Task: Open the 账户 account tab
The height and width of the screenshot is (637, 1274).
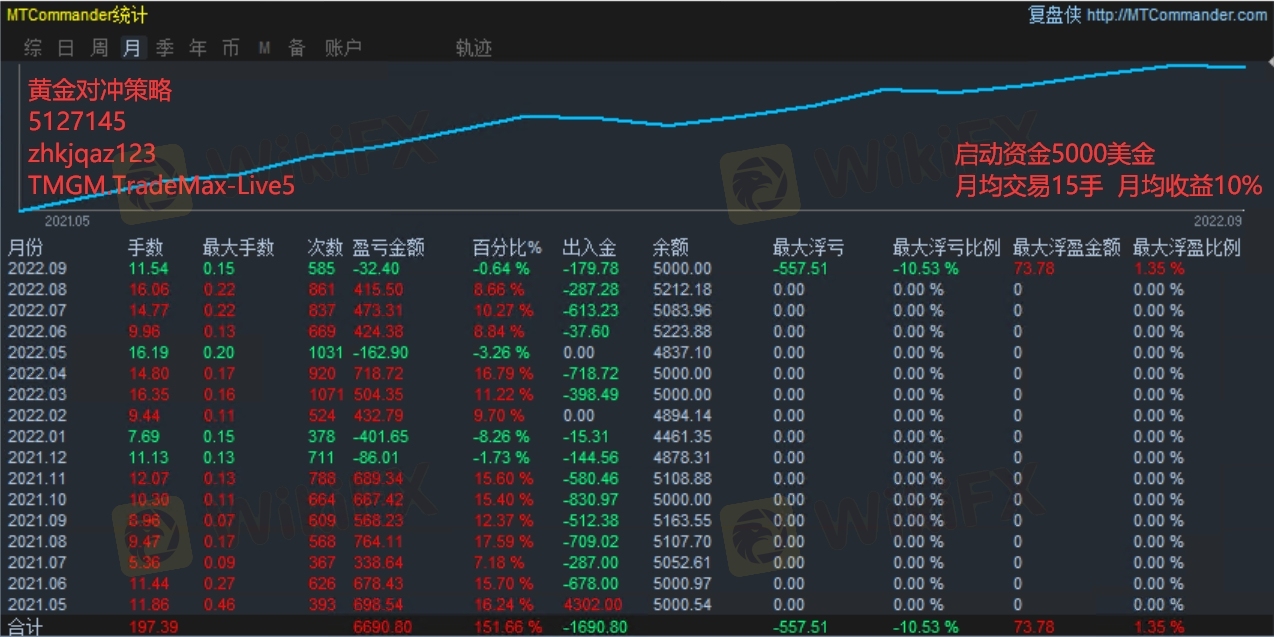Action: click(343, 48)
